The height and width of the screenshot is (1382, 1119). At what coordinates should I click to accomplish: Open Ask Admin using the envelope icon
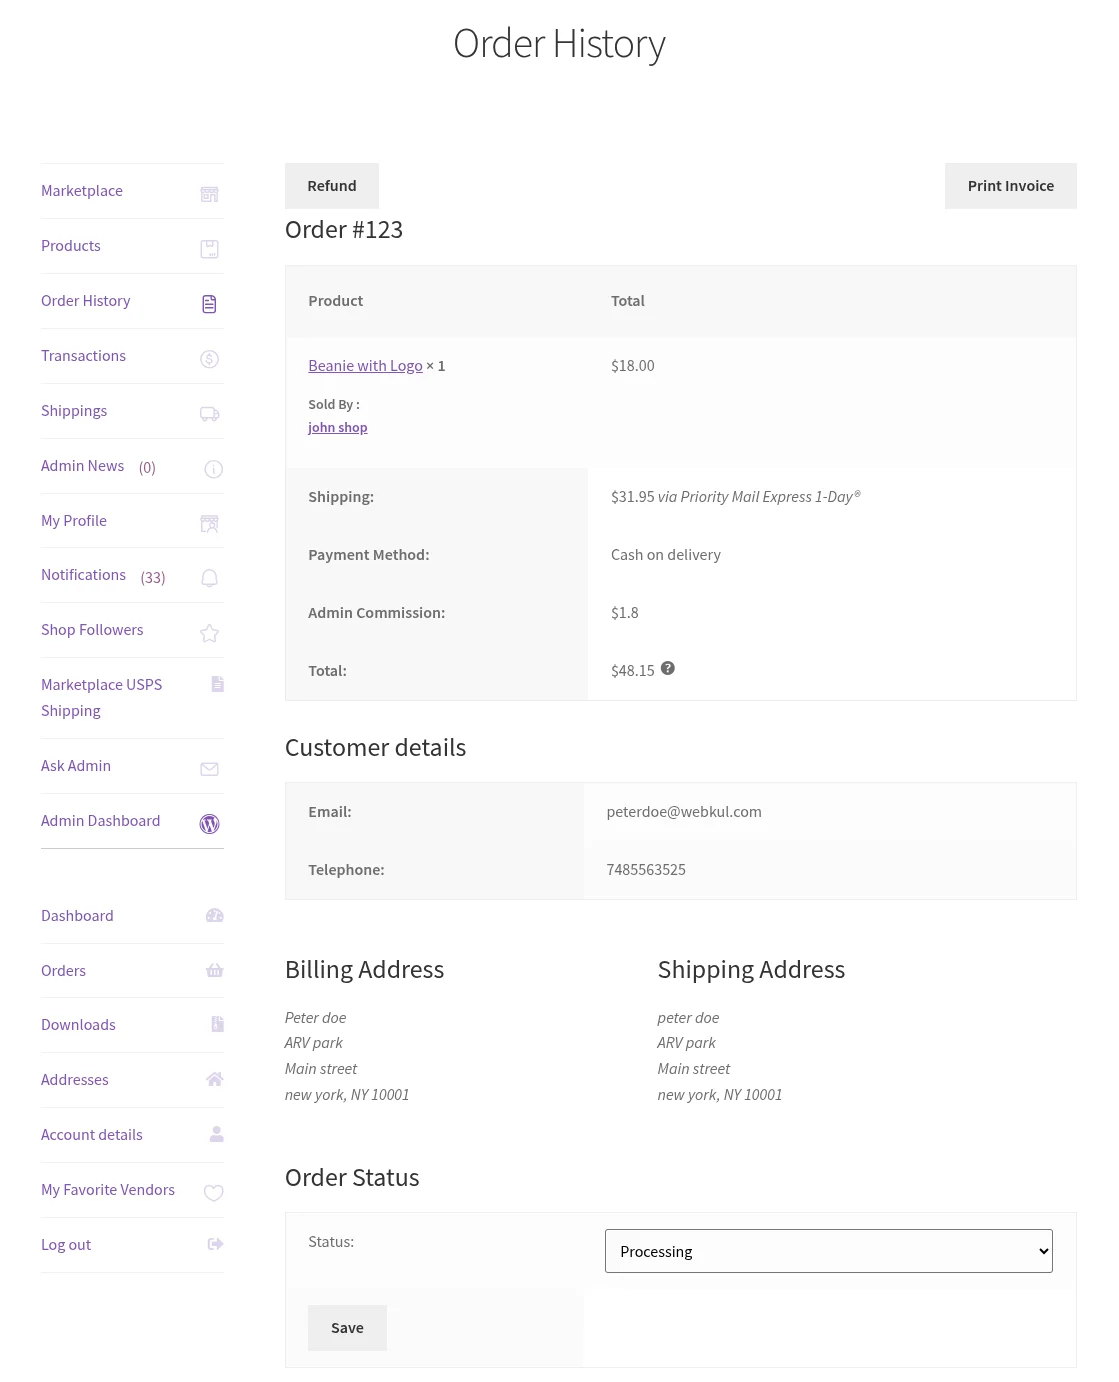coord(209,769)
